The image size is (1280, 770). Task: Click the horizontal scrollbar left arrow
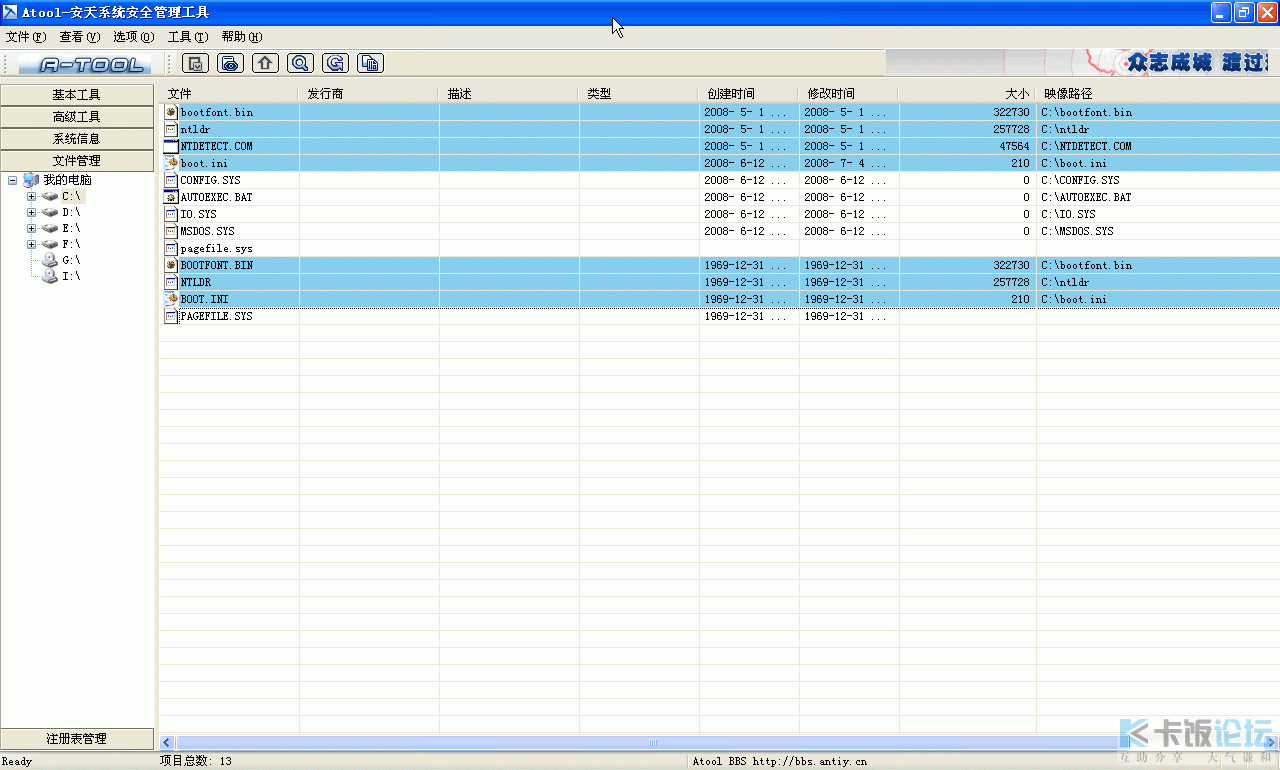(167, 742)
